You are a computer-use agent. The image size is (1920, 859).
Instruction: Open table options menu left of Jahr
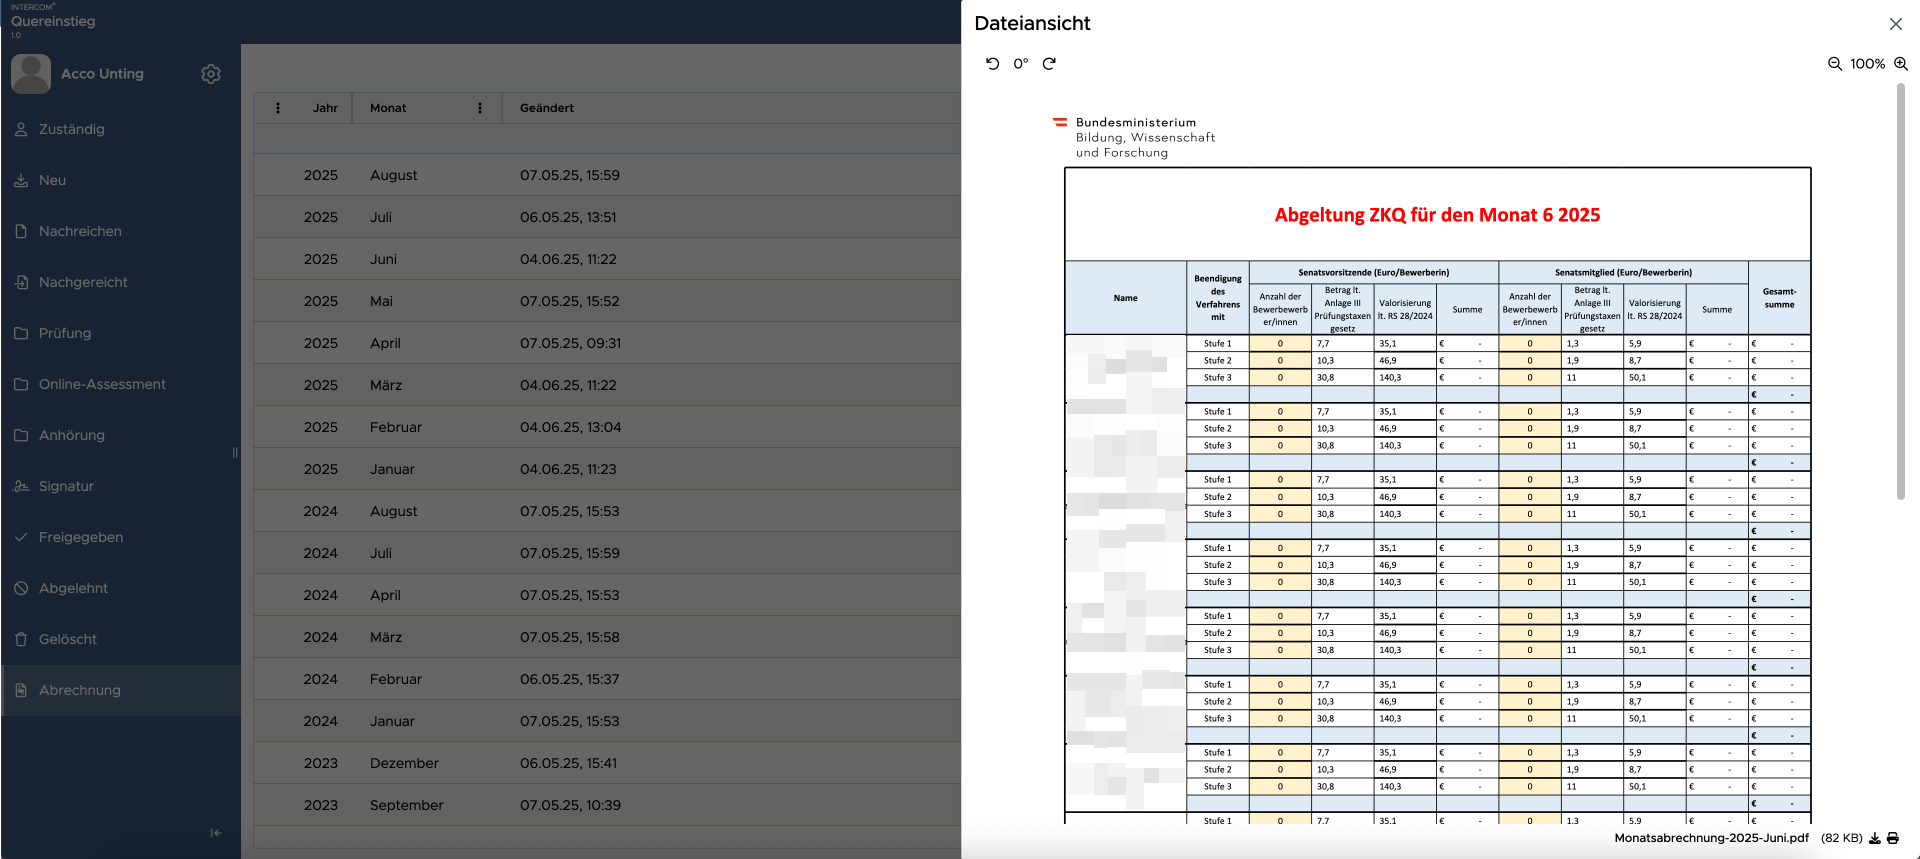tap(278, 108)
